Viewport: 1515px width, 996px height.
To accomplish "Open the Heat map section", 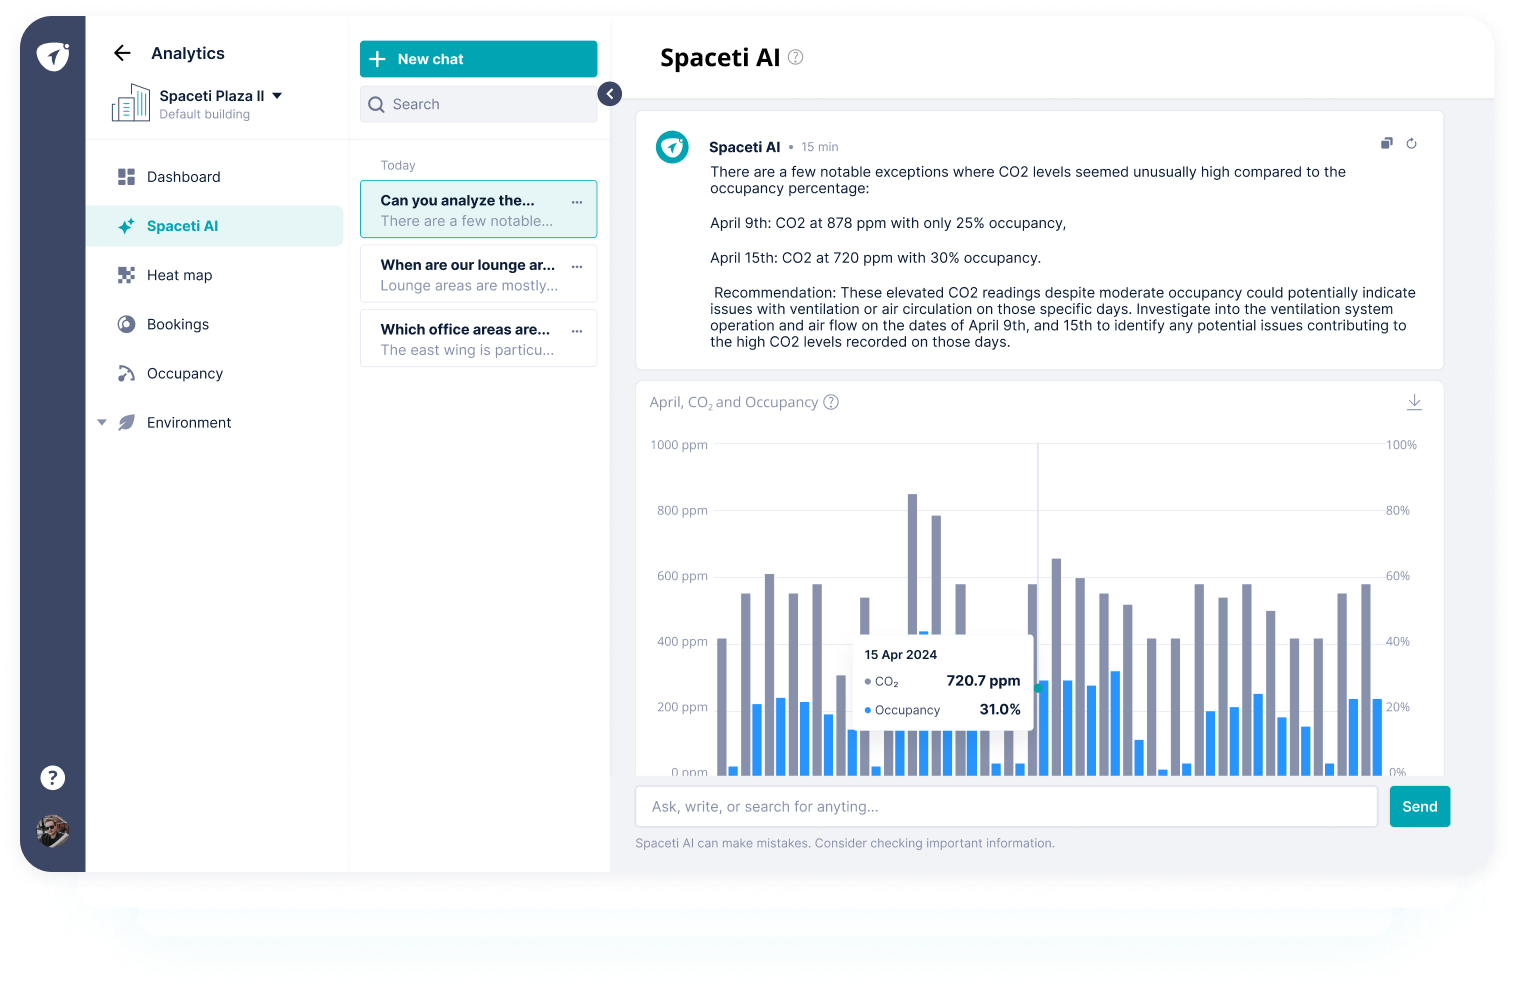I will click(179, 275).
